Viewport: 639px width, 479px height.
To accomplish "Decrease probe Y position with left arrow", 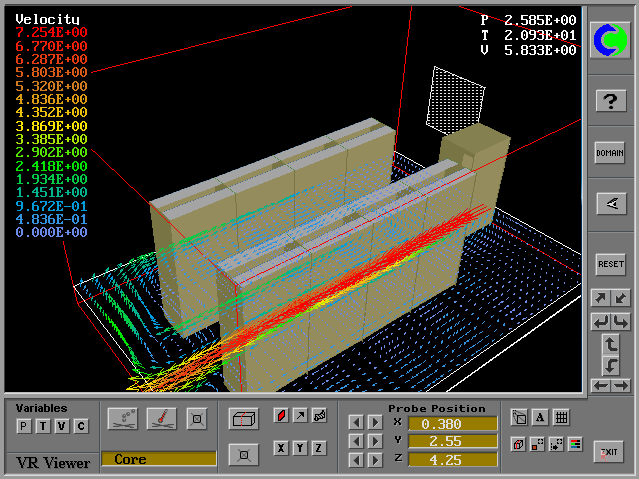I will pos(355,441).
